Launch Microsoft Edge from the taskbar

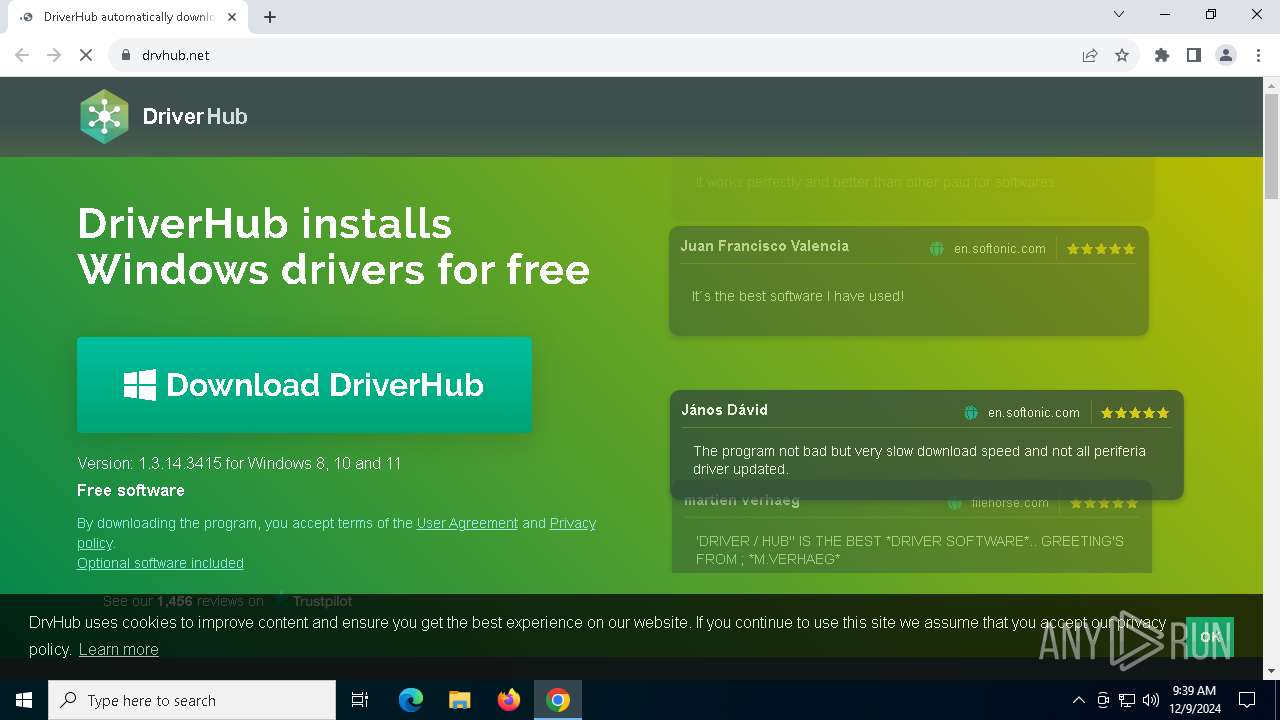(411, 700)
